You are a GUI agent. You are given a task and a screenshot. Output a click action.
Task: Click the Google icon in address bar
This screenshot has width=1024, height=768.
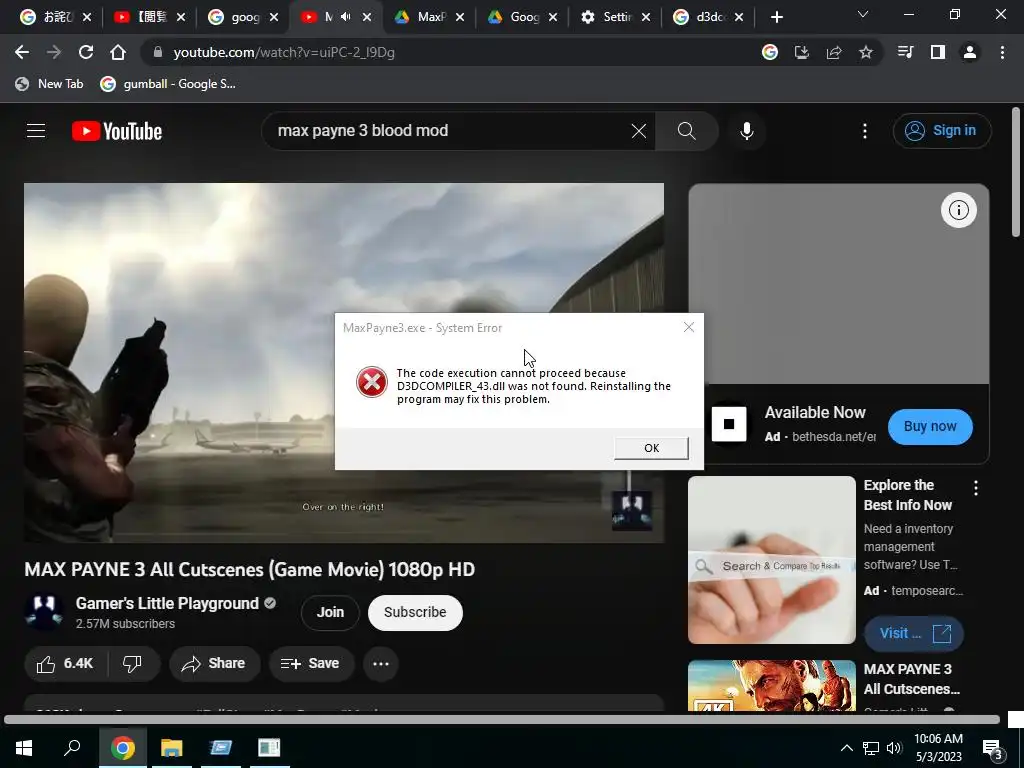[770, 52]
